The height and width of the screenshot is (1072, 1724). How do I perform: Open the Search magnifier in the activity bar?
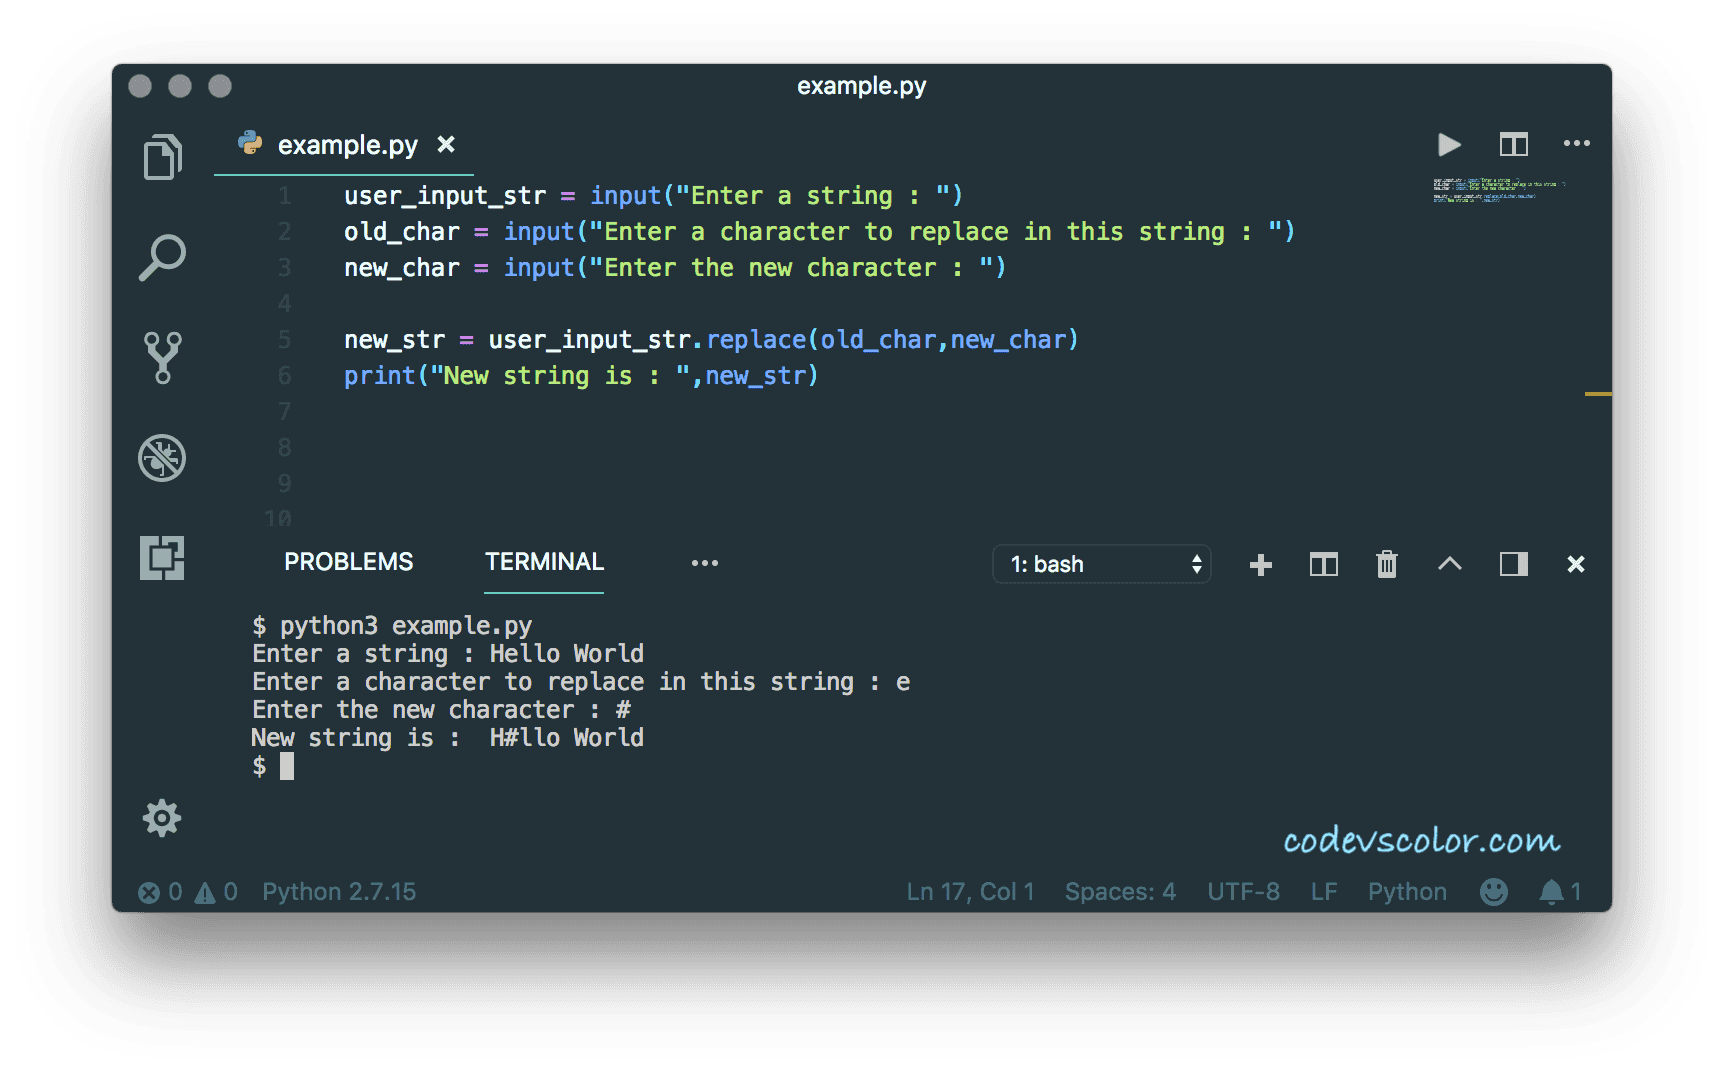tap(162, 257)
